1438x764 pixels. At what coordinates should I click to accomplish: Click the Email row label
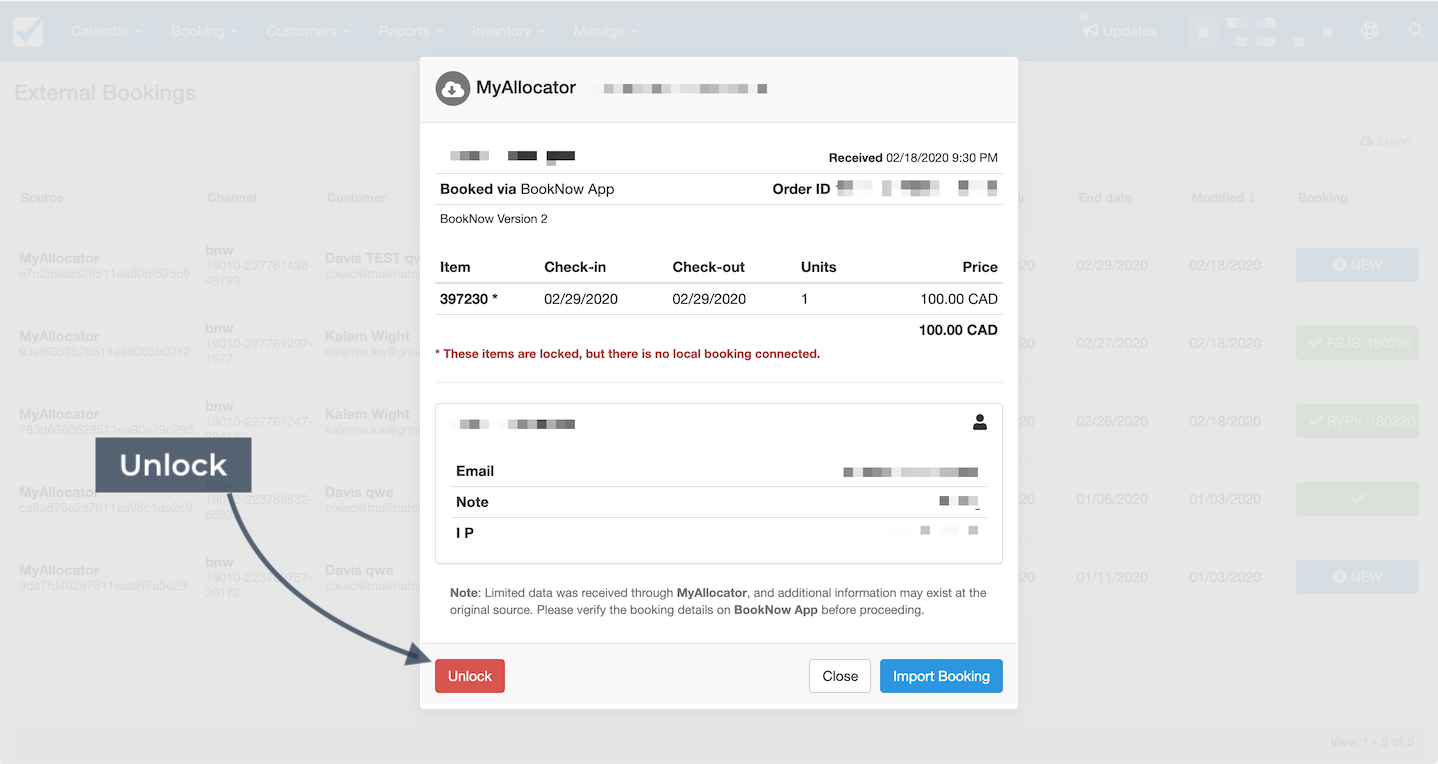[x=475, y=471]
